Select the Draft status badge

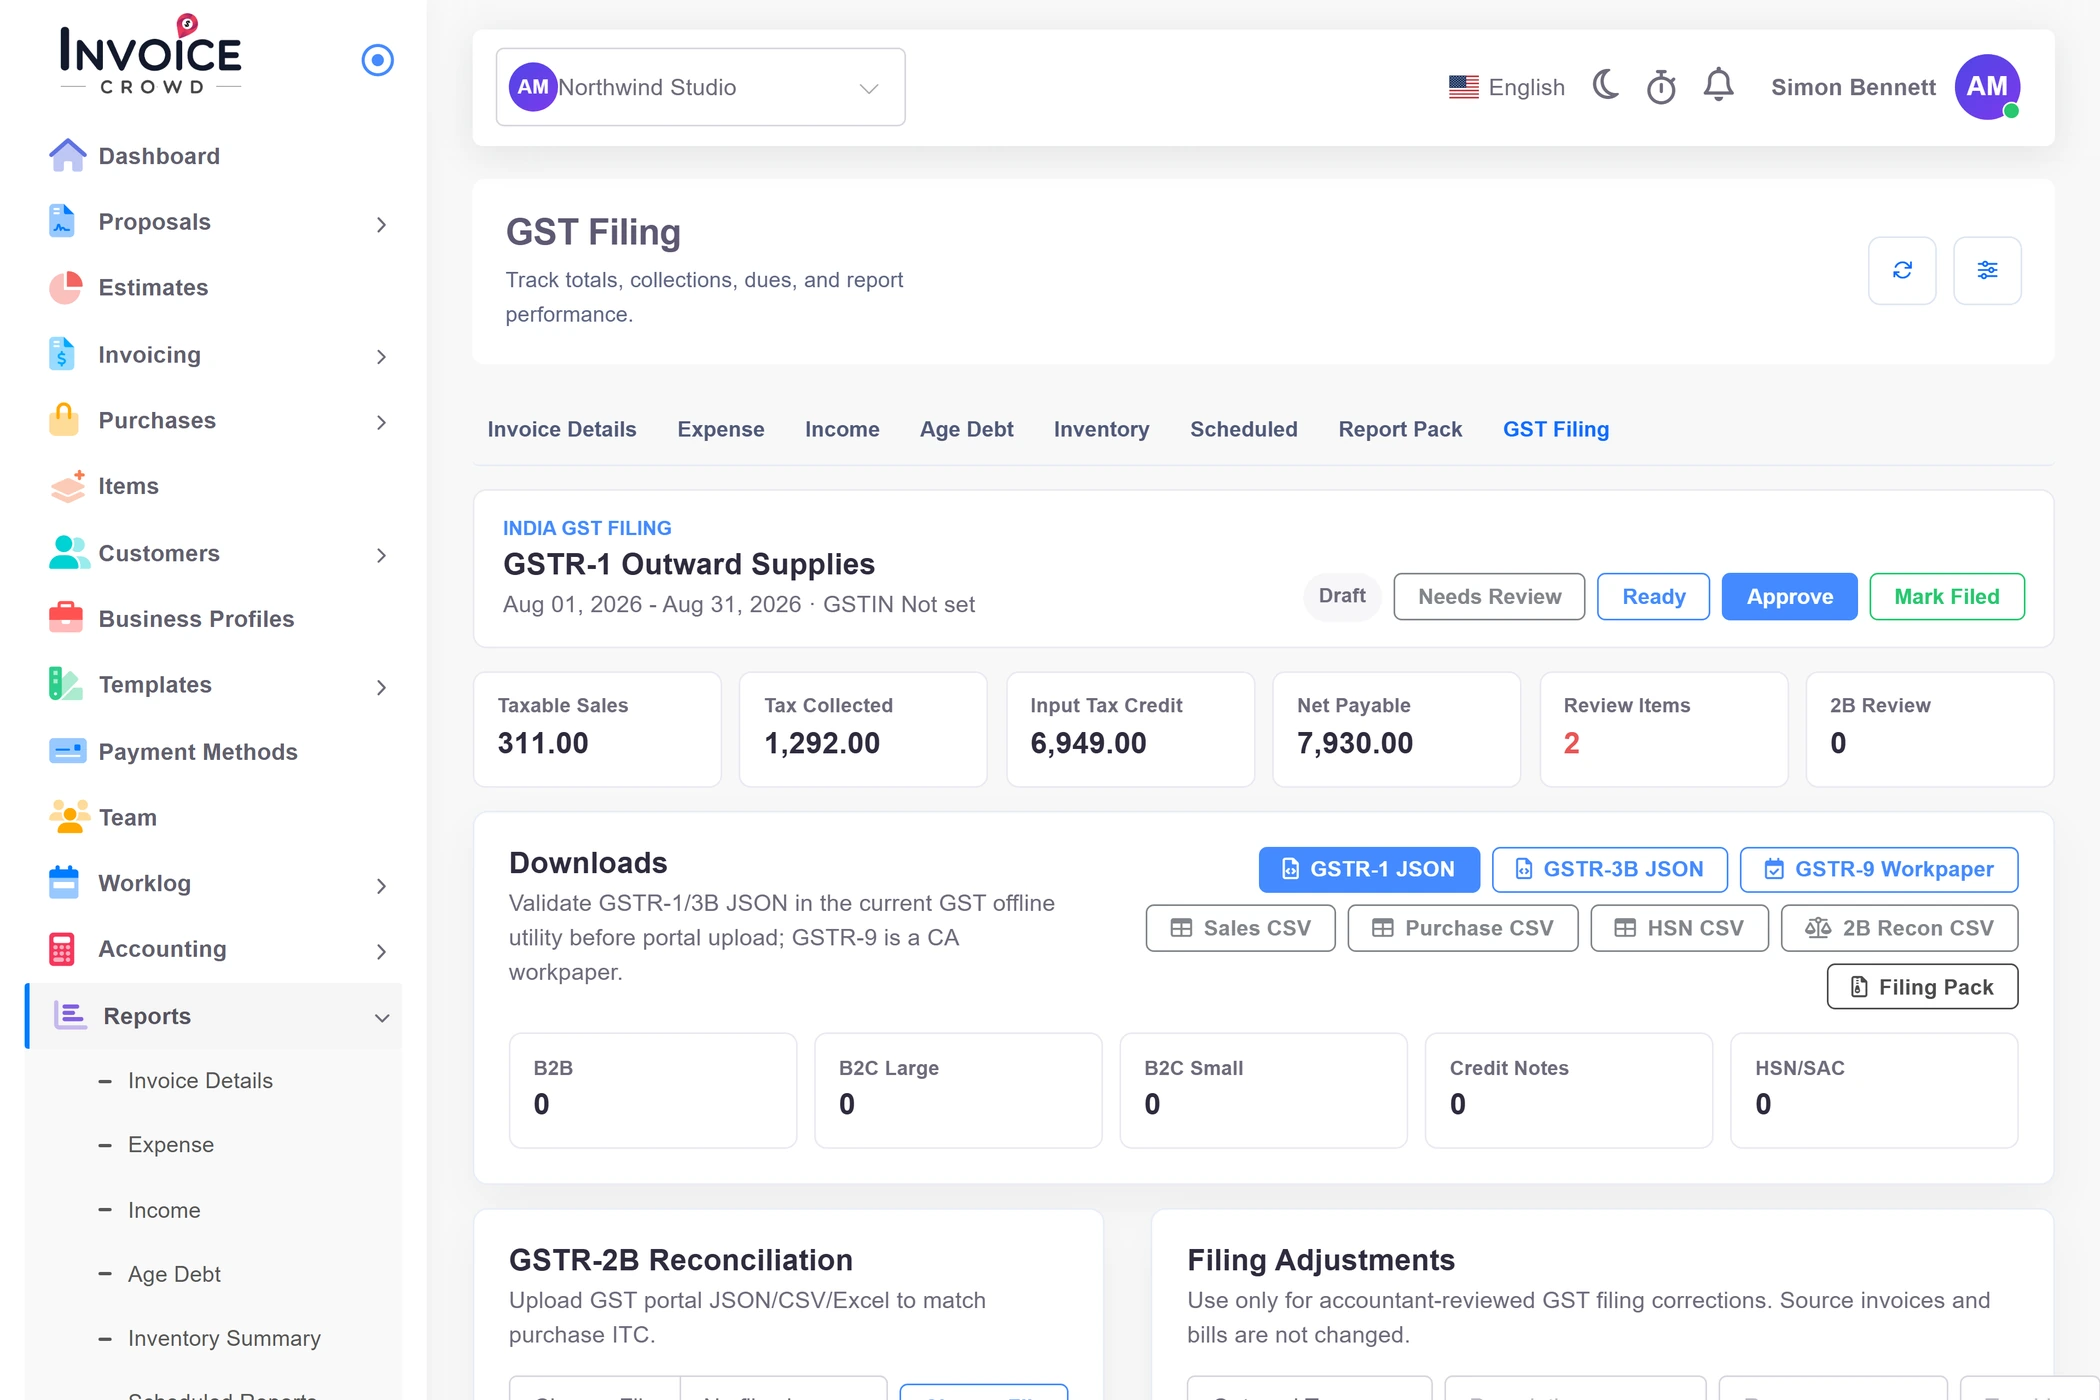point(1342,596)
